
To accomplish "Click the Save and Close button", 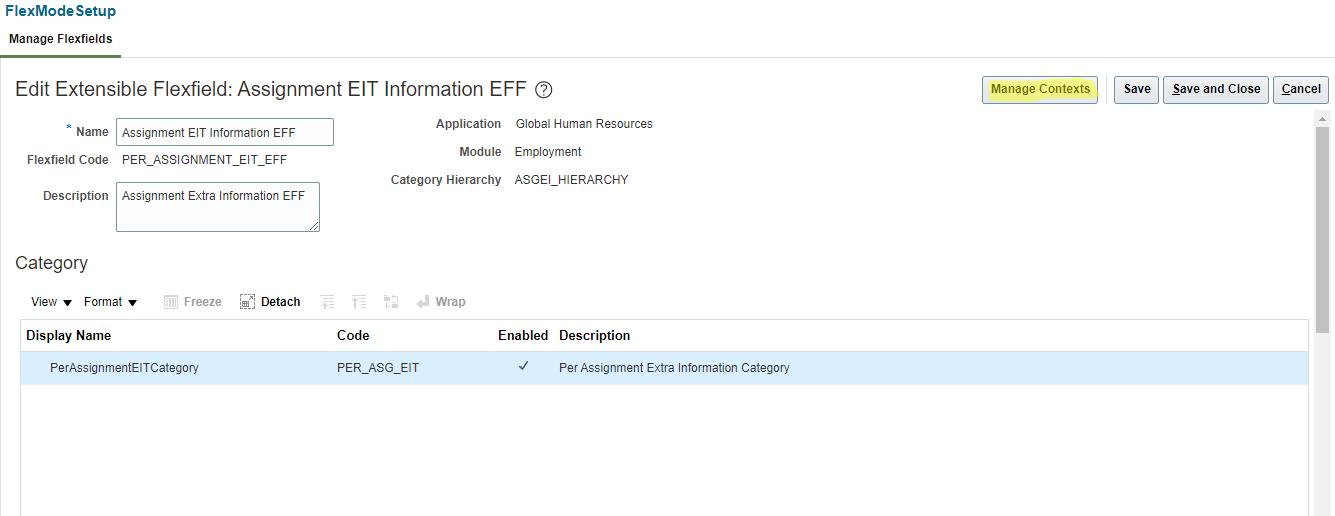I will click(1216, 89).
